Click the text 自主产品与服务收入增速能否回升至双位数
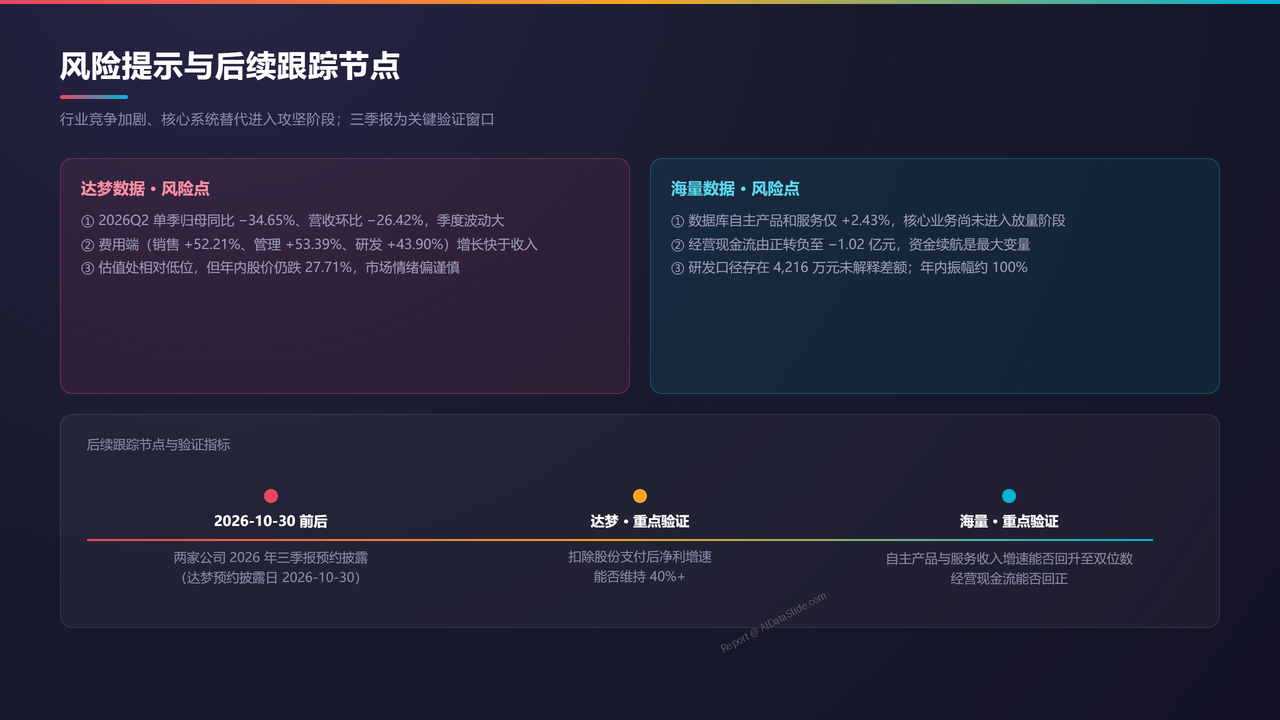 coord(1009,558)
